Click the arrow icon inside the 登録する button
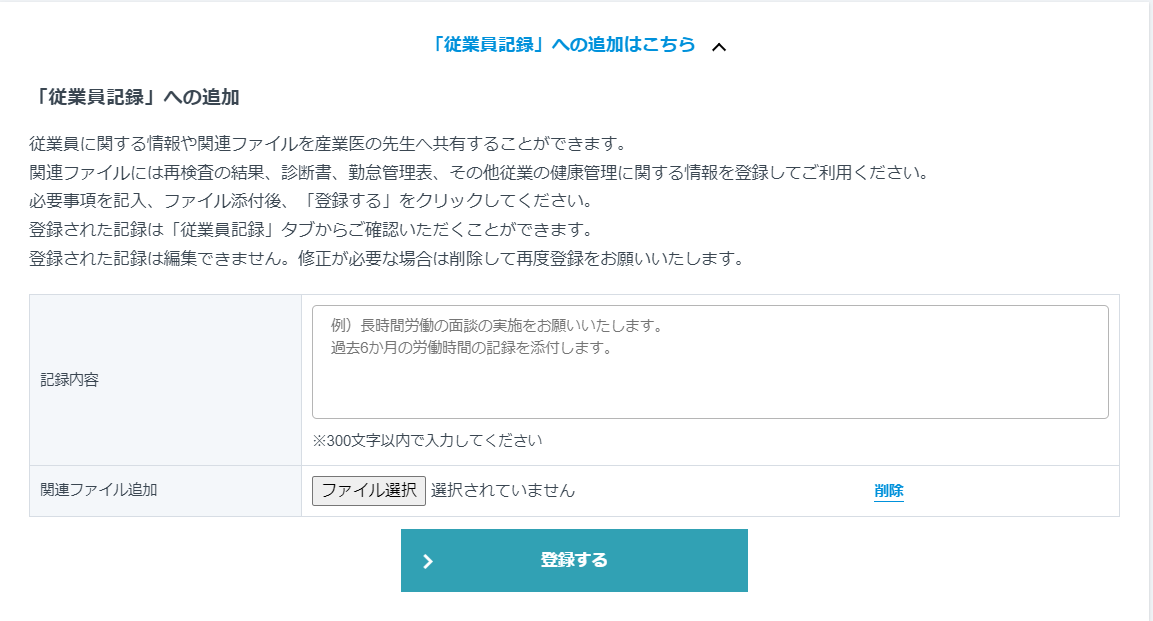The height and width of the screenshot is (621, 1153). tap(429, 561)
